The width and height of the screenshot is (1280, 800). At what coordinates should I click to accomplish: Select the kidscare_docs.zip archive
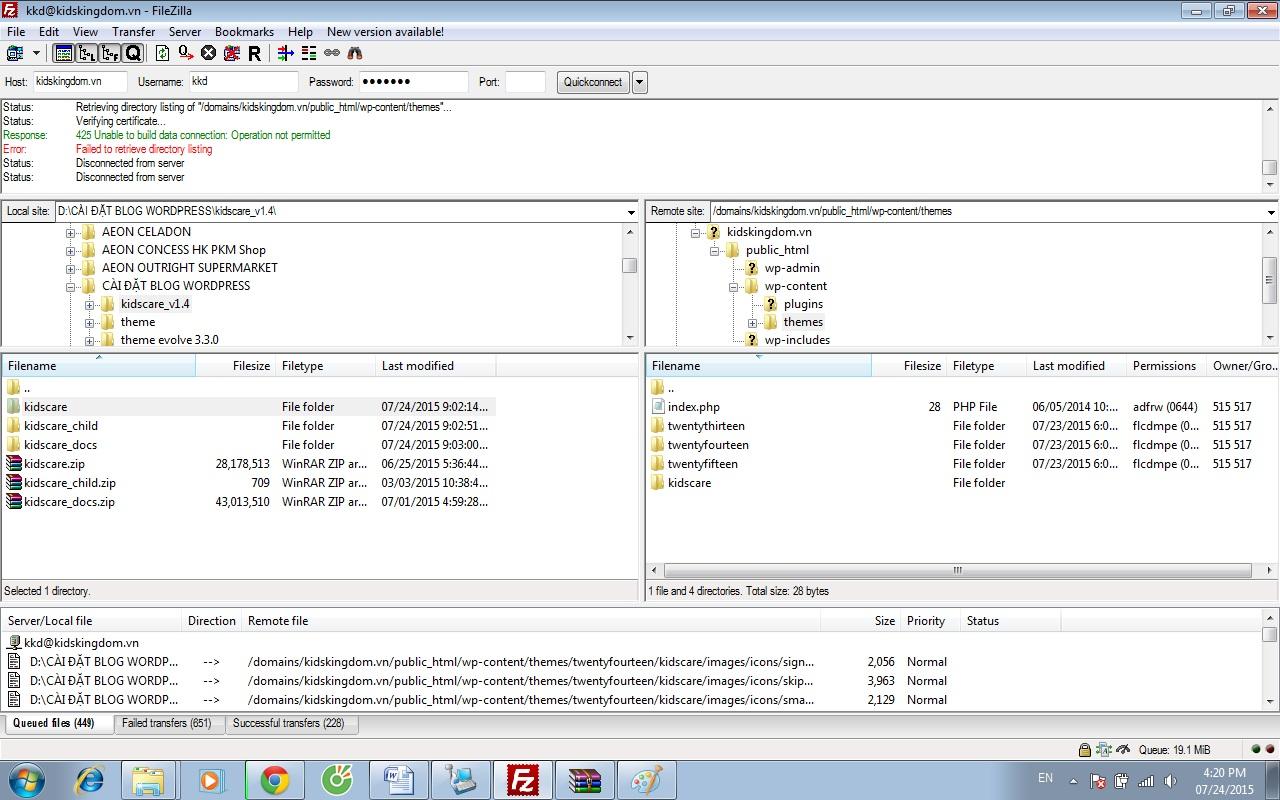pos(69,502)
